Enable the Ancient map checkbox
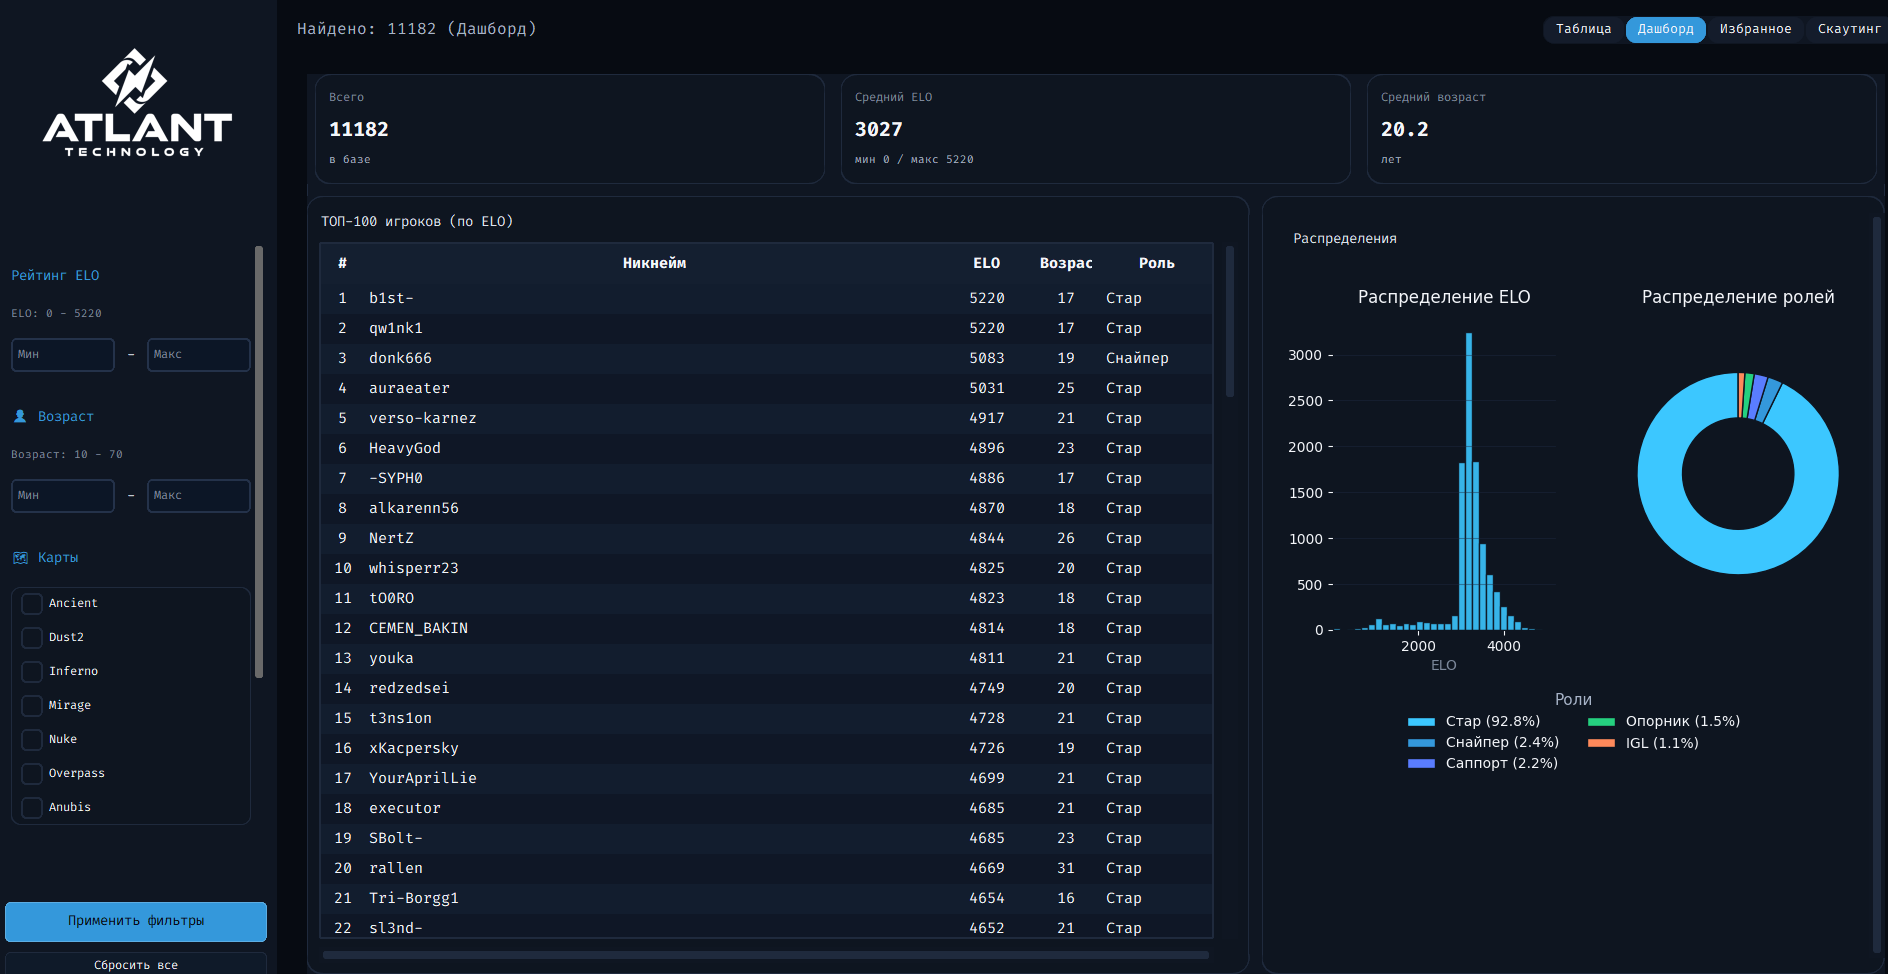The height and width of the screenshot is (974, 1888). [32, 603]
